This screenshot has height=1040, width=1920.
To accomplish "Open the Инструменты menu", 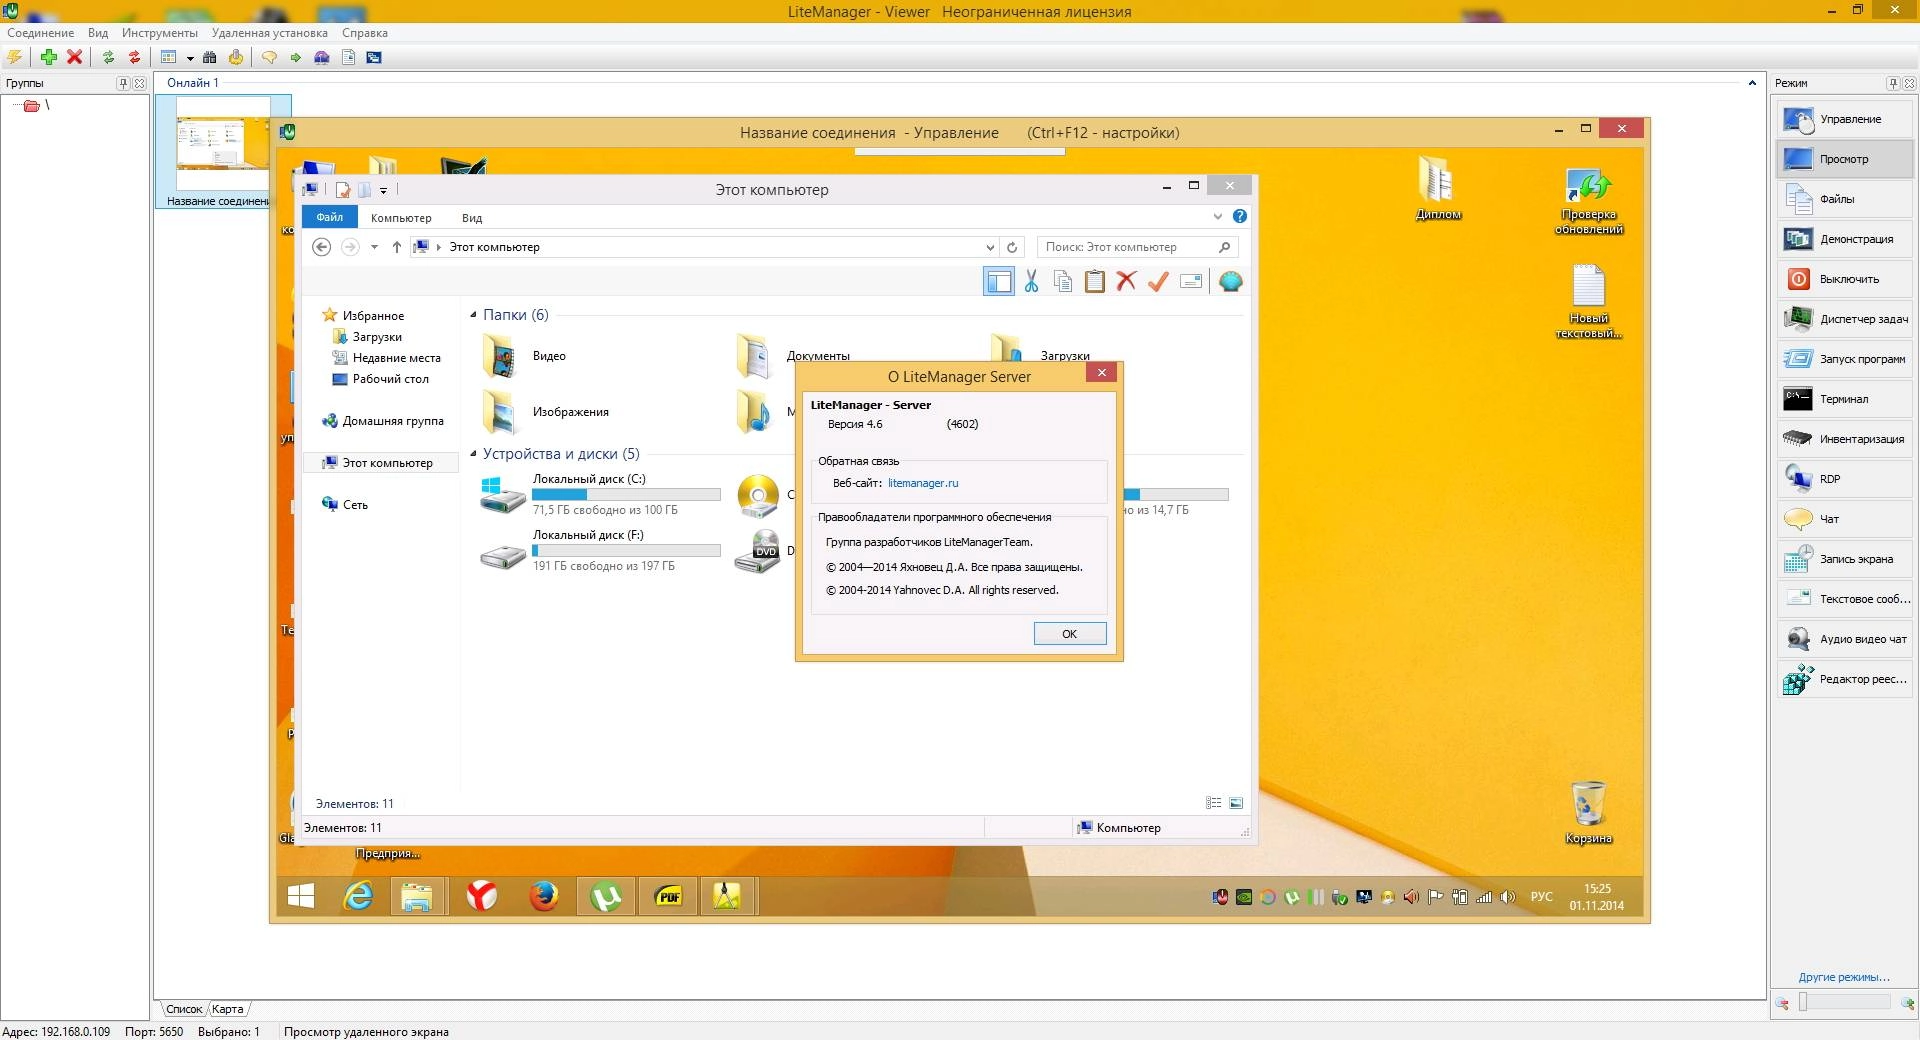I will click(x=160, y=33).
